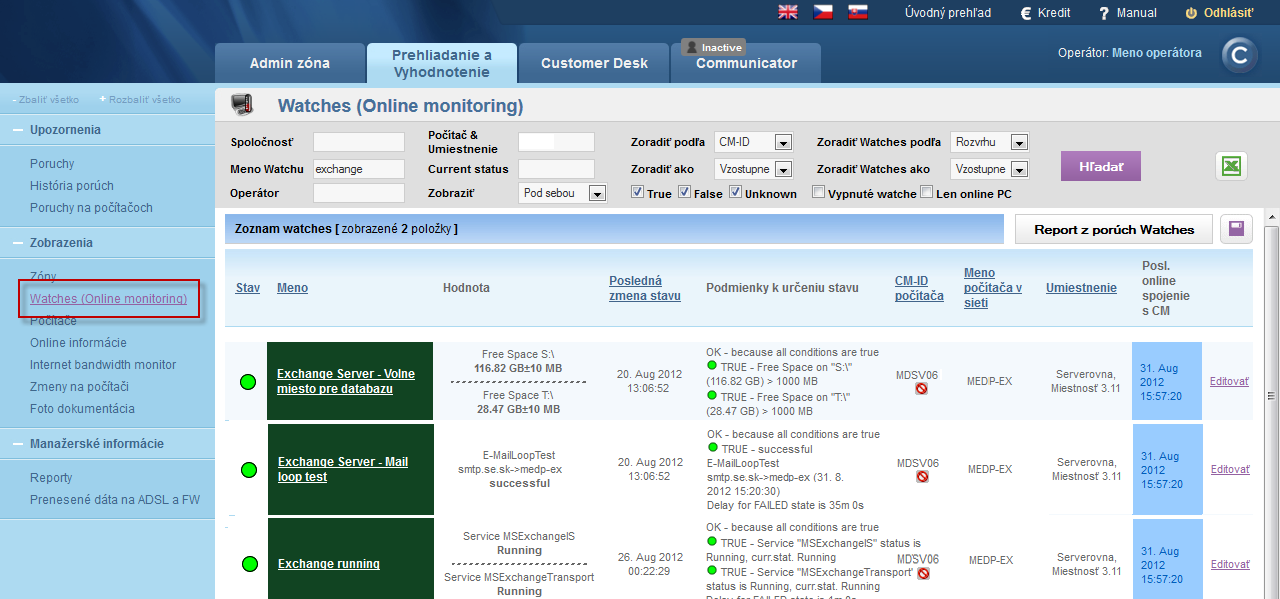
Task: Enable Len online PC checkbox
Action: 926,193
